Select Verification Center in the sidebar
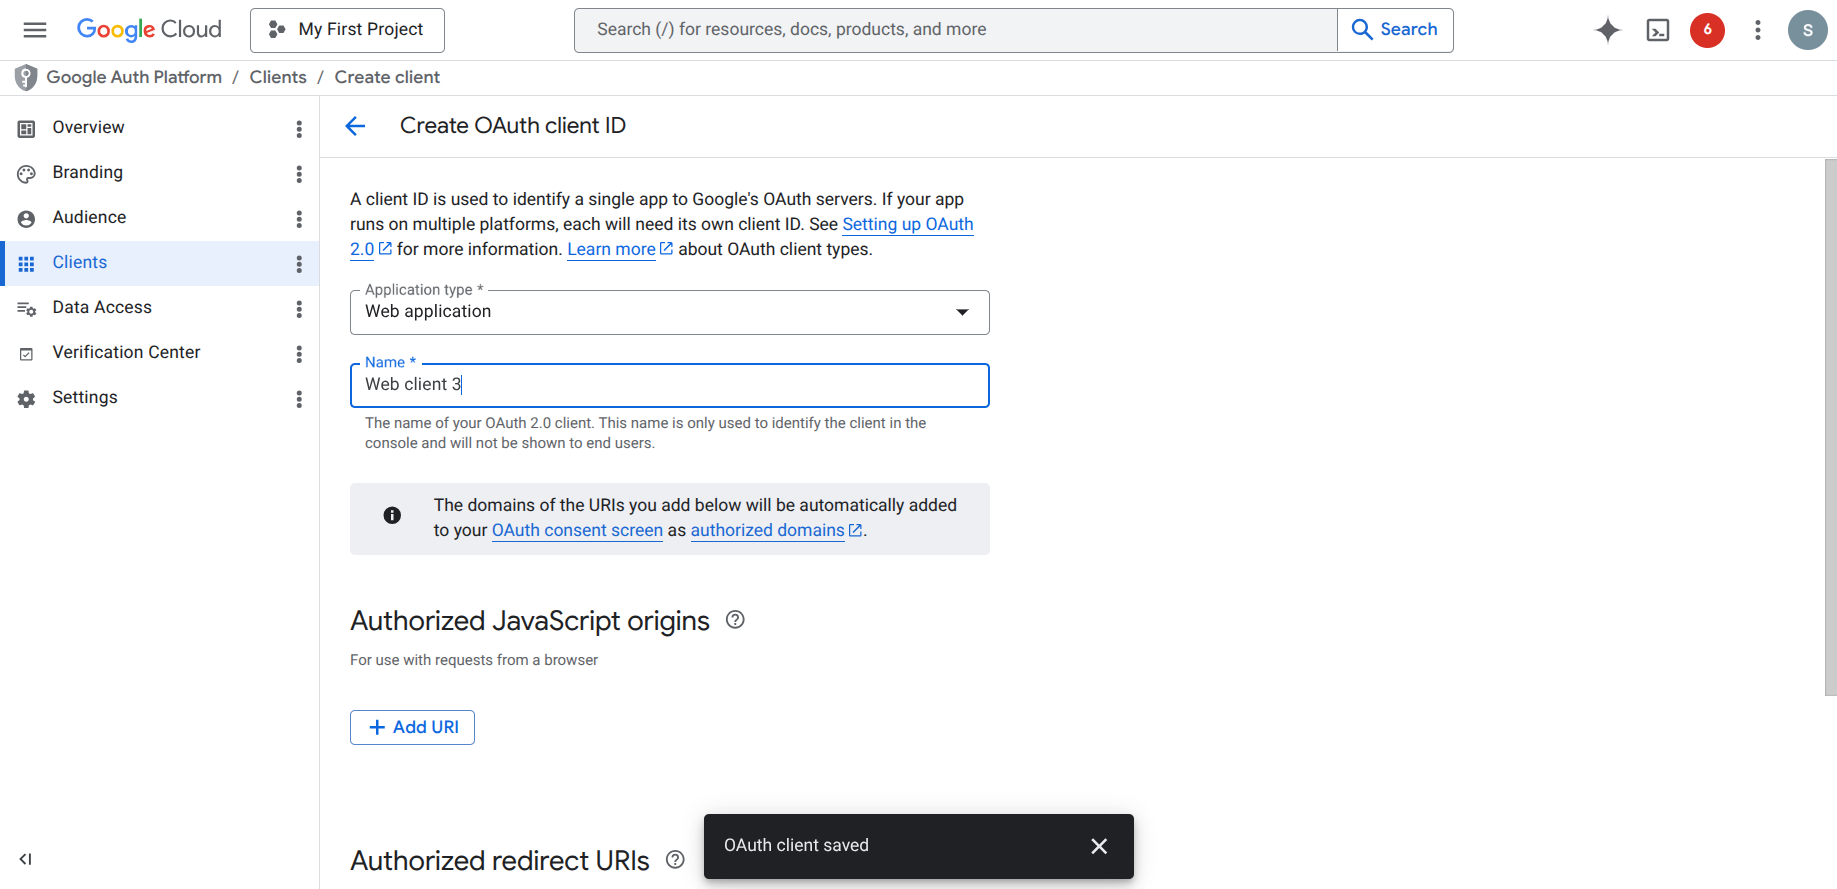Screen dimensions: 1837x889 pos(159,353)
